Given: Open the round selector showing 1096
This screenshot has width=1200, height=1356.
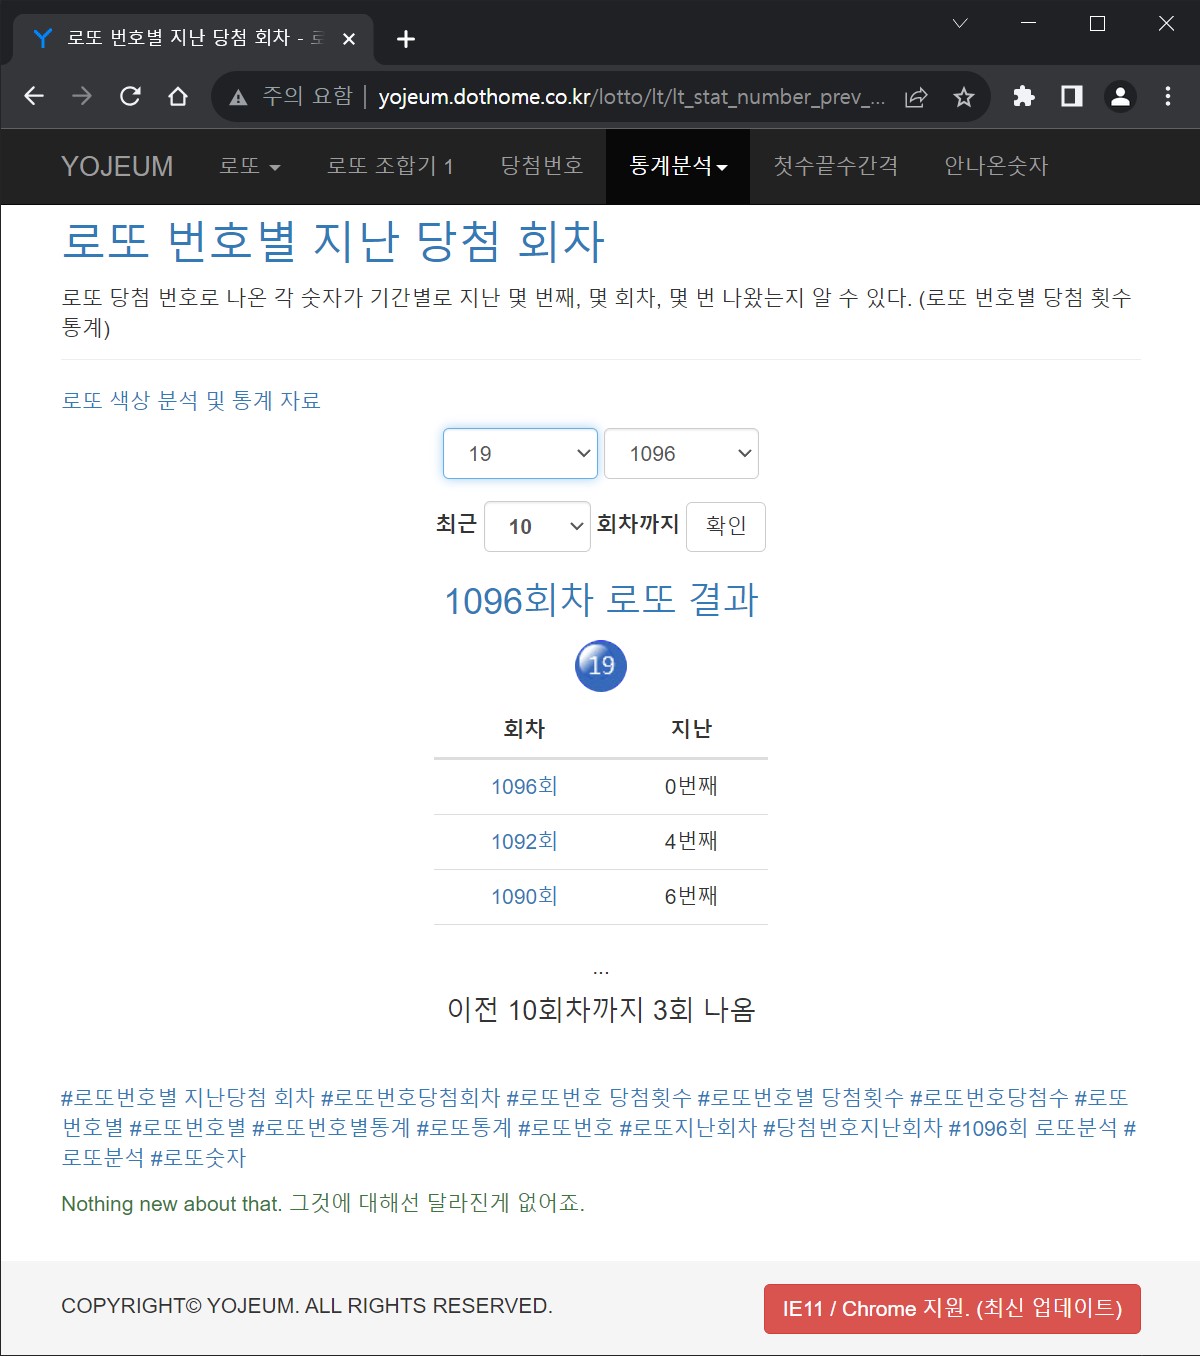Looking at the screenshot, I should [x=681, y=454].
